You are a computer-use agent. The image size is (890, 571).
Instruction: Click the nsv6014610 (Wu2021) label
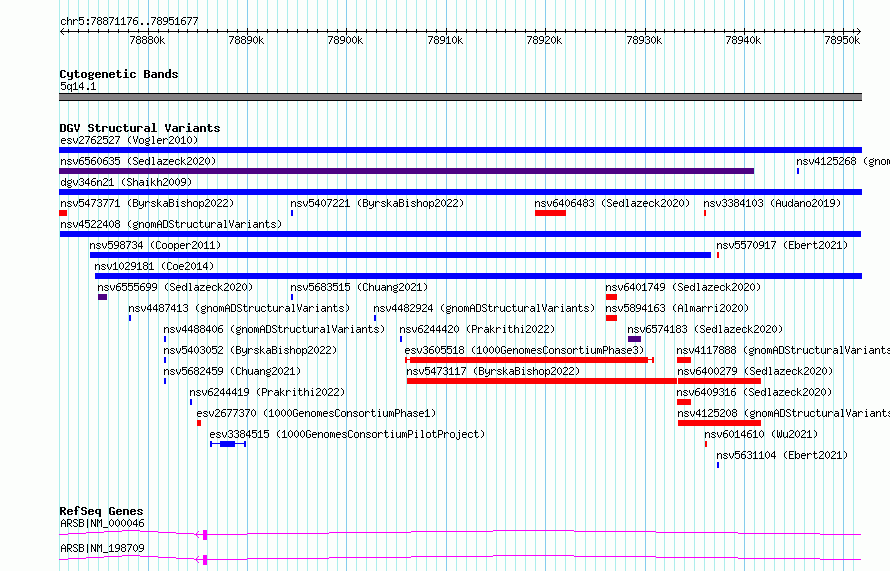click(761, 434)
